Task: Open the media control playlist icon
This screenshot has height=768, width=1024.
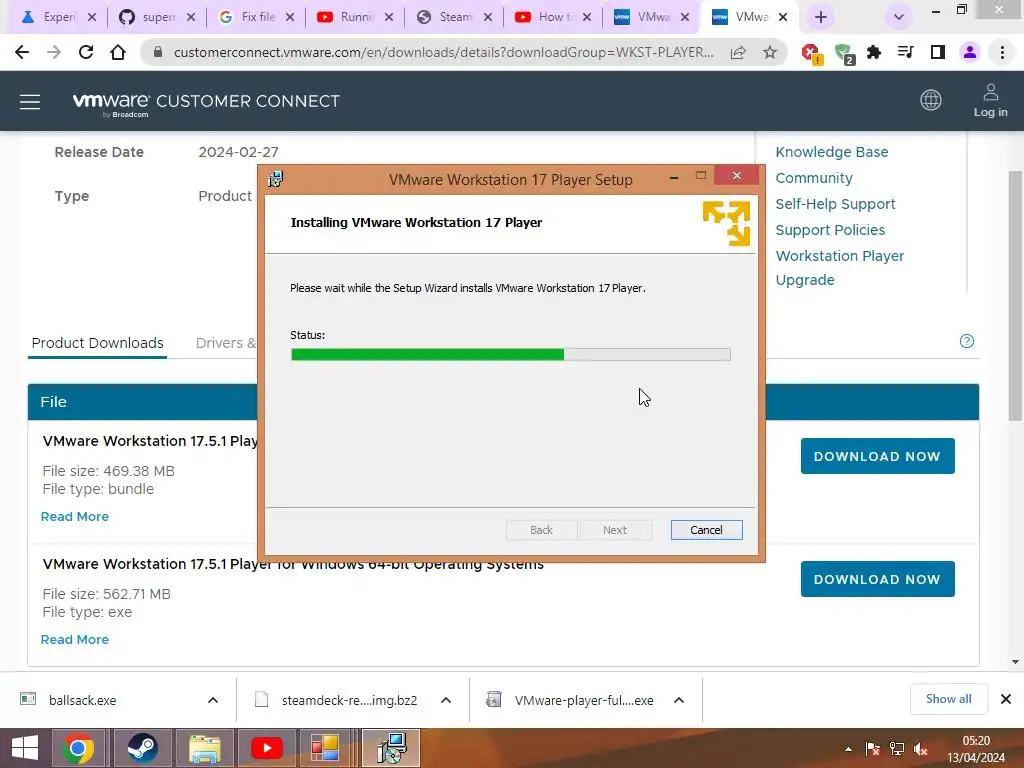Action: pyautogui.click(x=906, y=52)
